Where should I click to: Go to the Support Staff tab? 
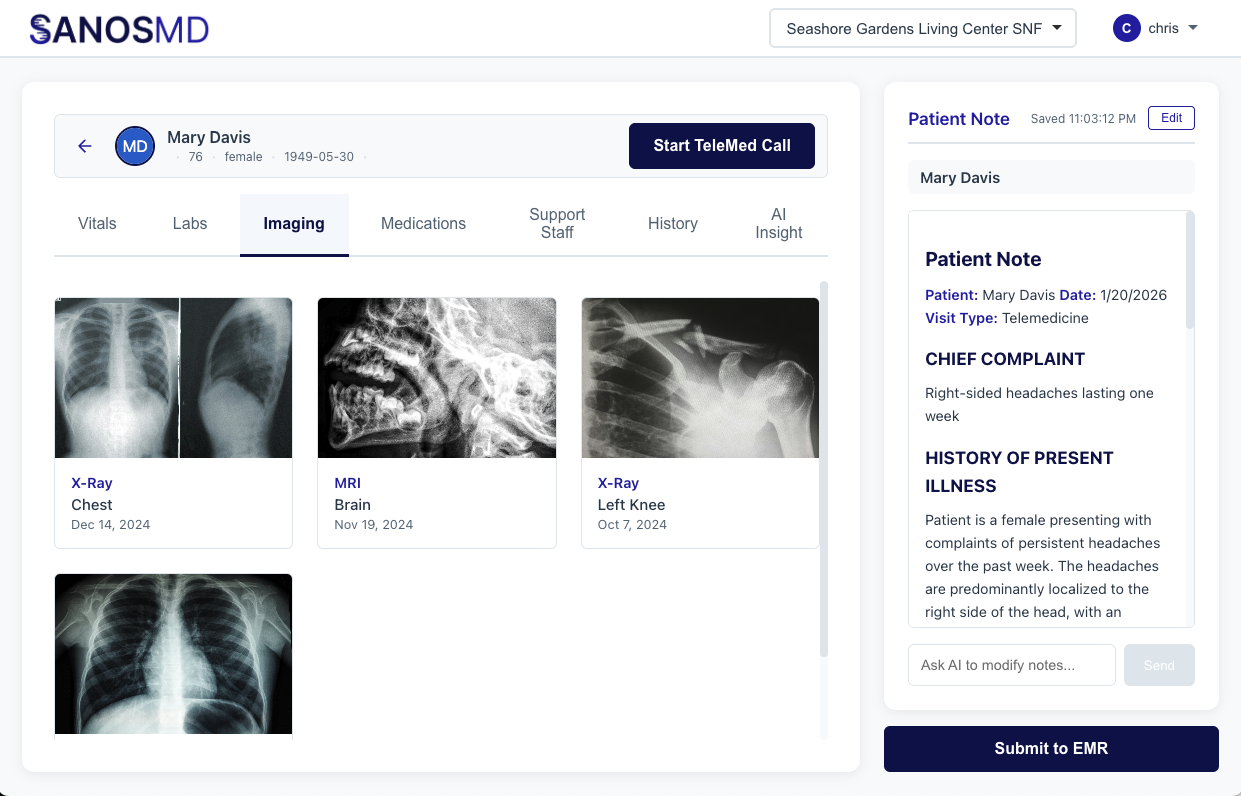click(x=557, y=224)
